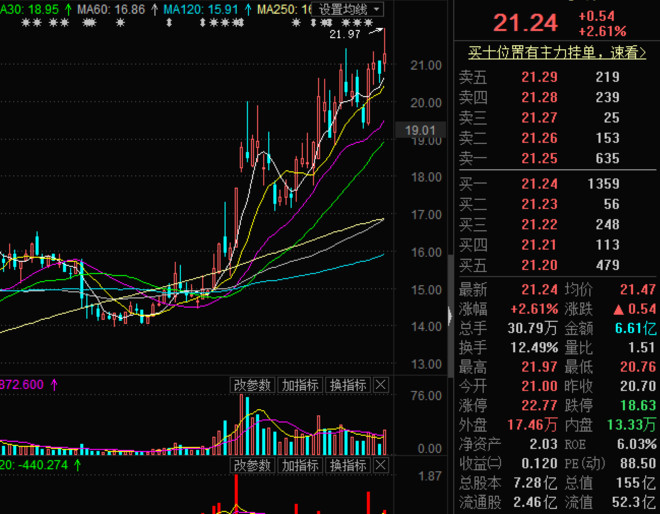
Task: Click the 今开 value 21.00
Action: click(539, 386)
